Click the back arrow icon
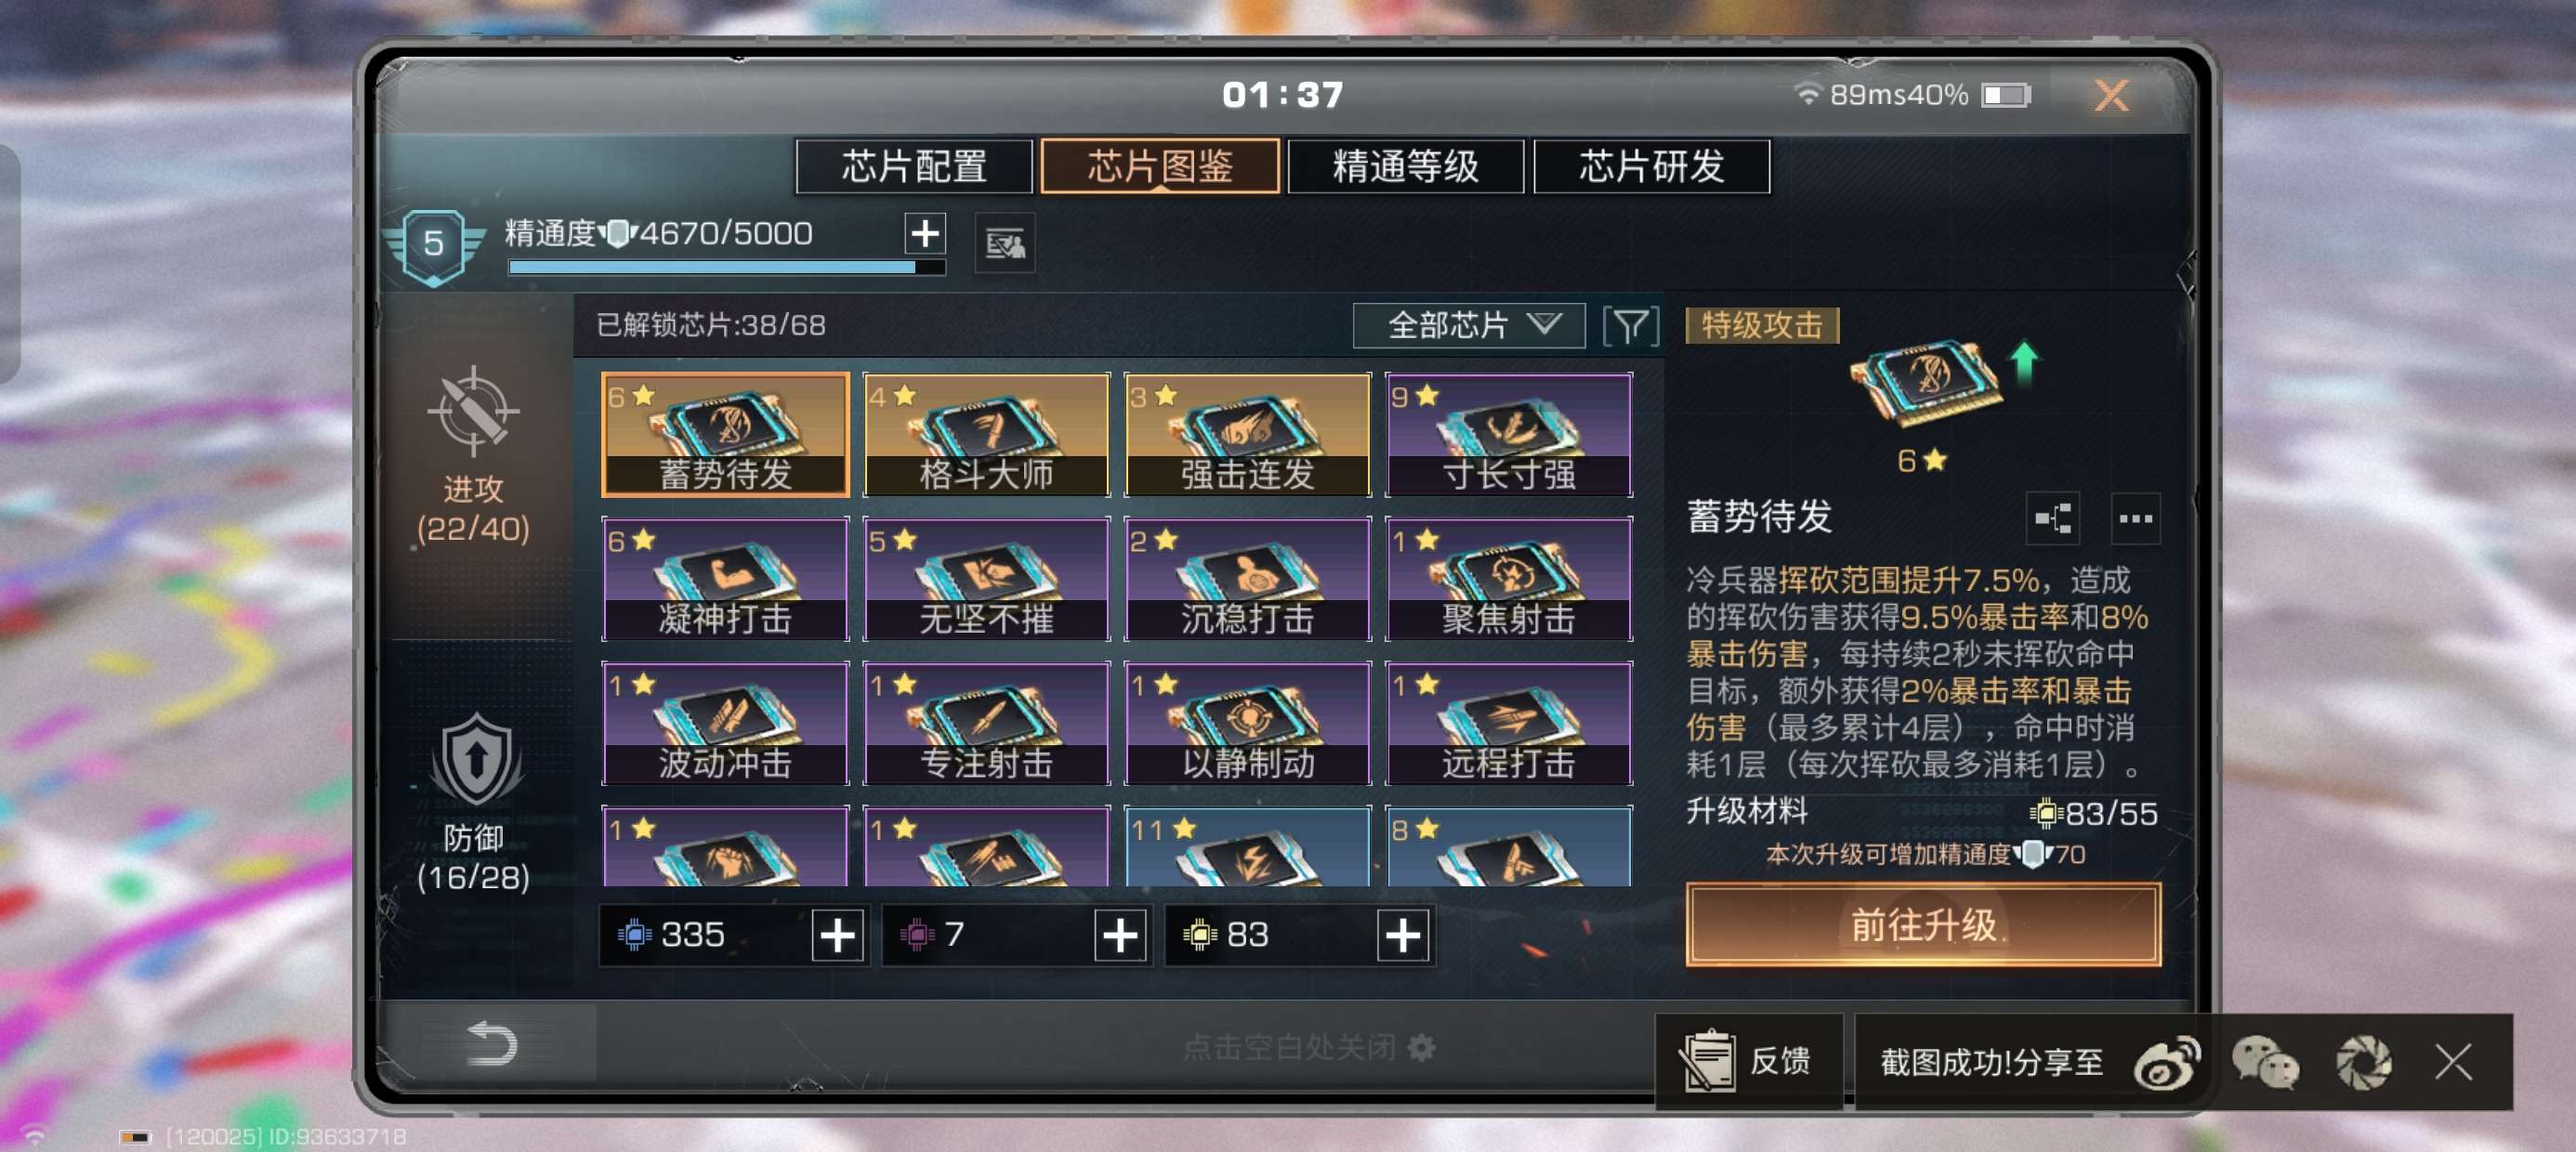 [x=492, y=1044]
